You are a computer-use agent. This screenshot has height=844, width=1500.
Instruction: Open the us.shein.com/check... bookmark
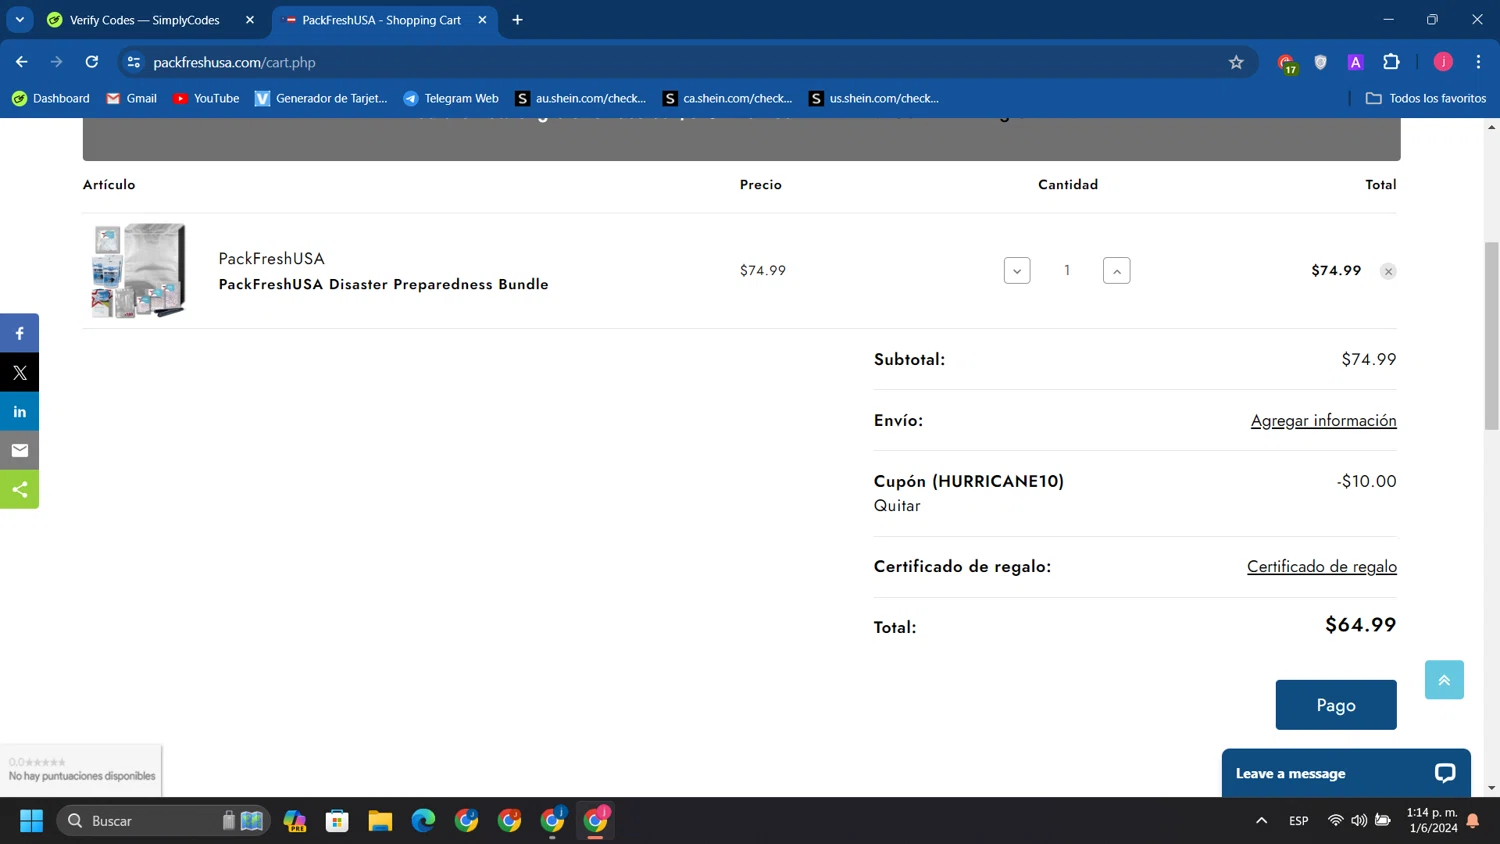(874, 98)
